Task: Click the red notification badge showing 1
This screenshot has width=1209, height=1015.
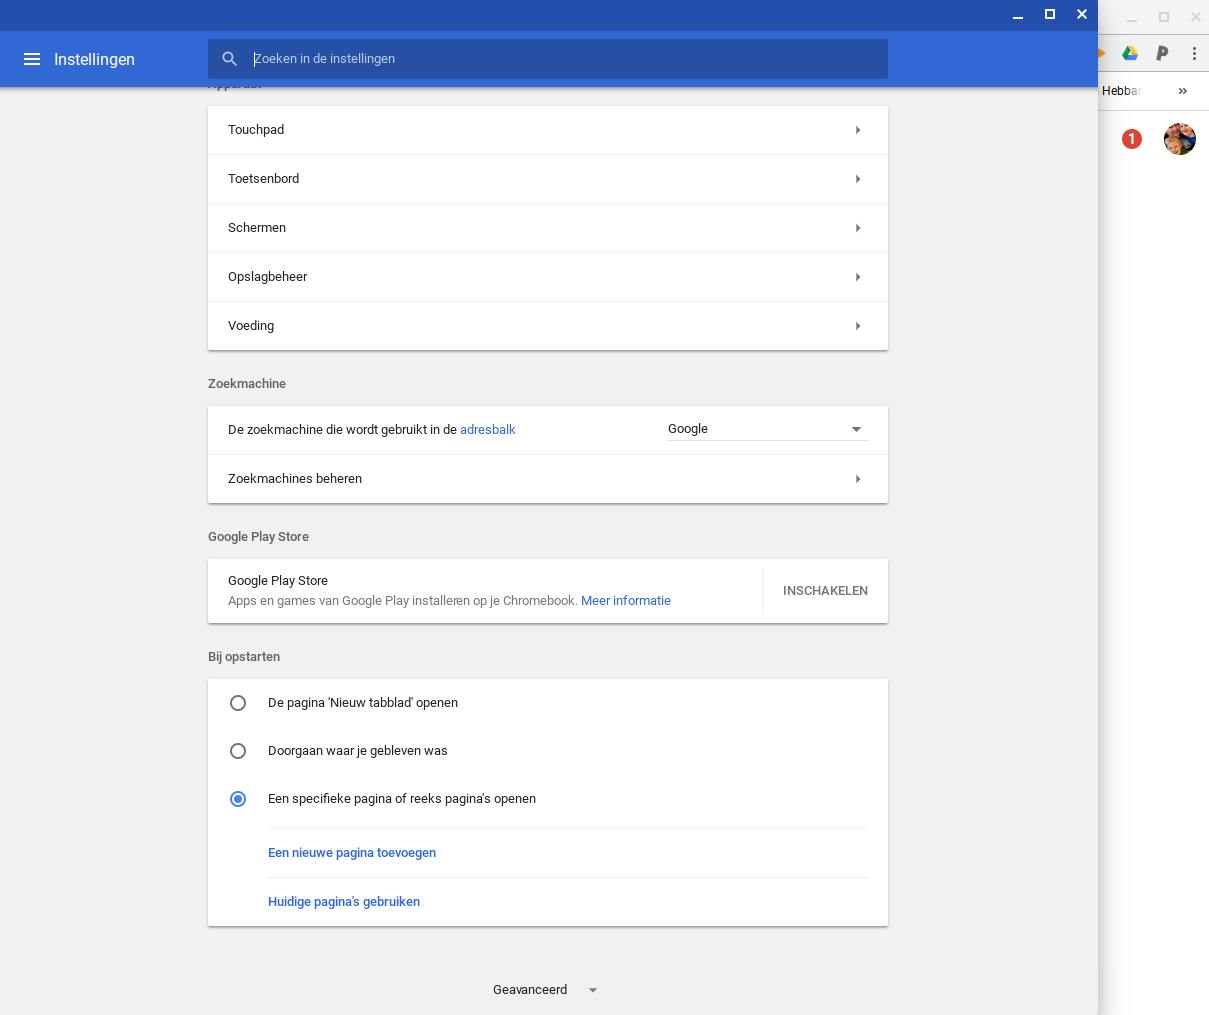Action: pos(1131,139)
